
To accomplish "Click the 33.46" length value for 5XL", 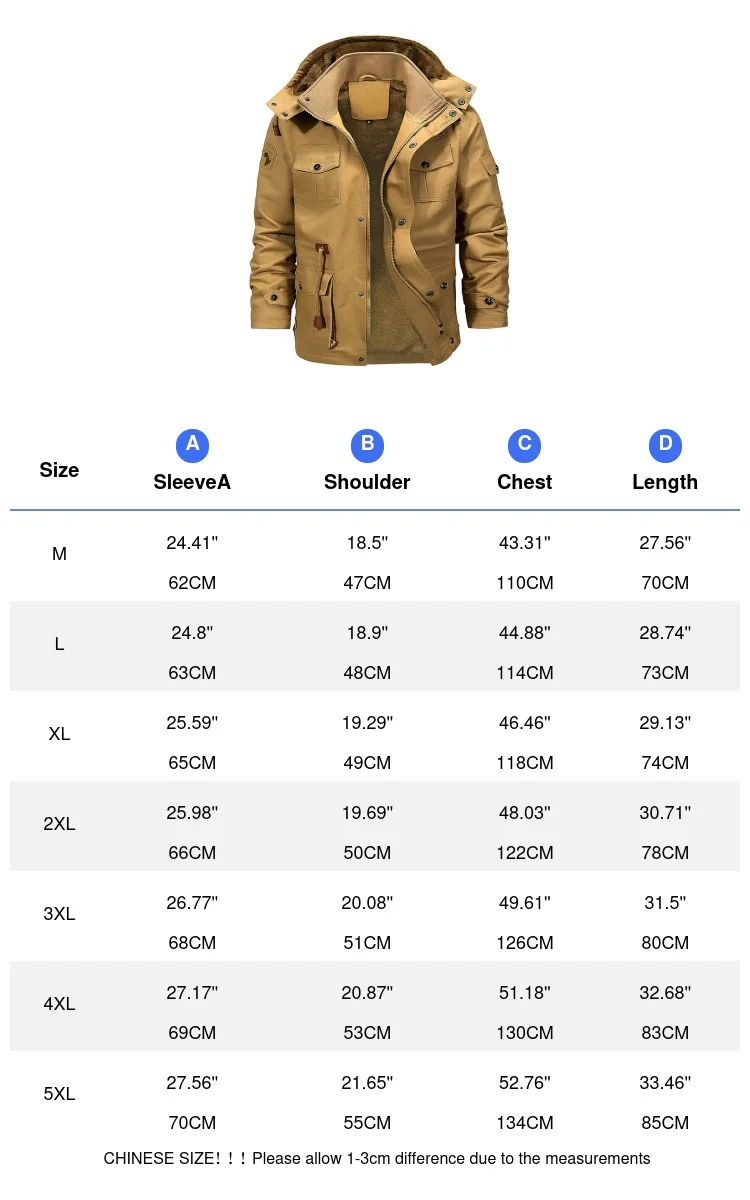I will point(665,1083).
